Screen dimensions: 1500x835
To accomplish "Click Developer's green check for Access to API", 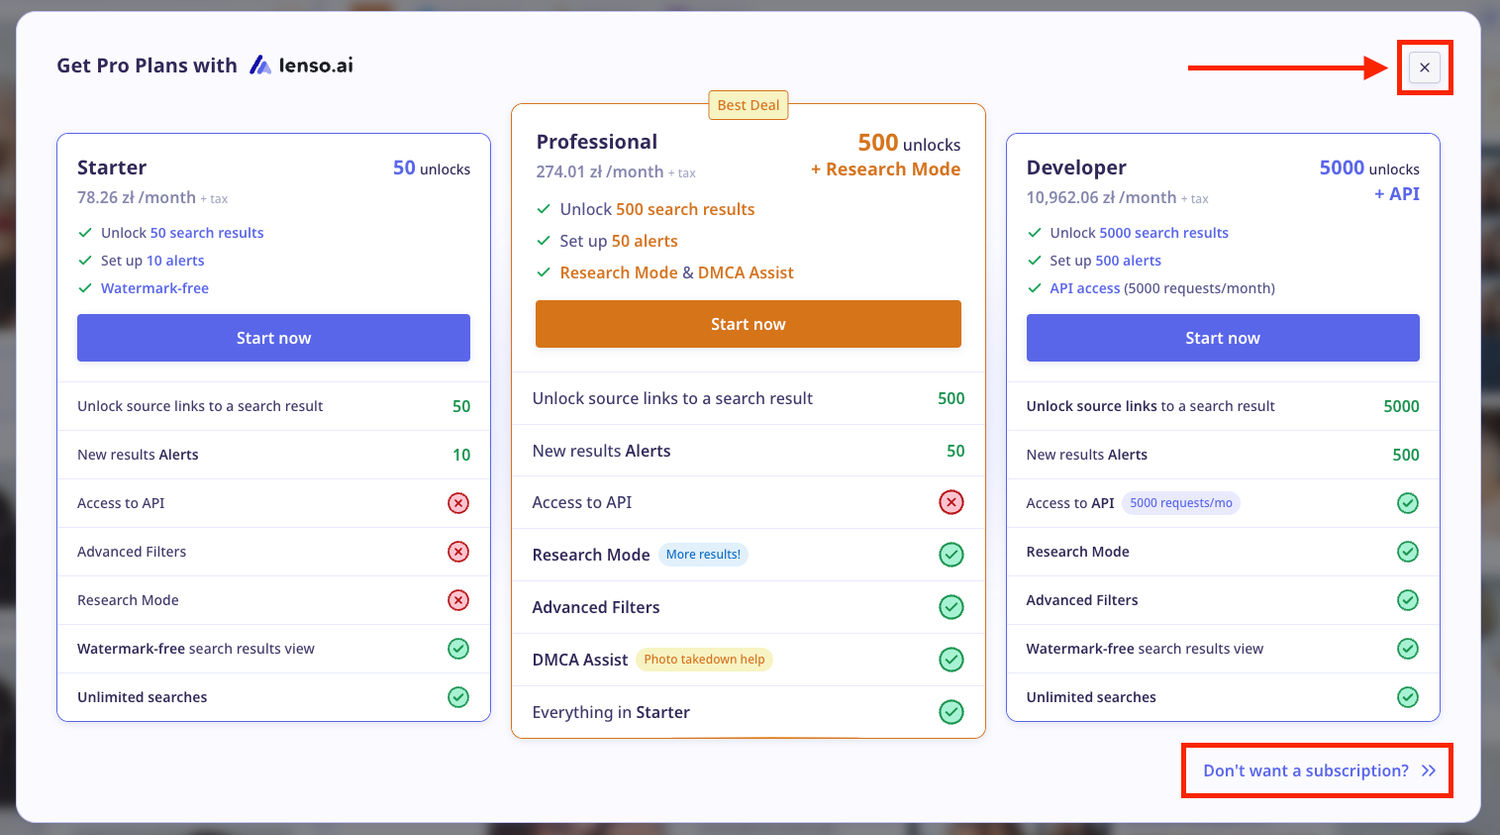I will pyautogui.click(x=1408, y=503).
